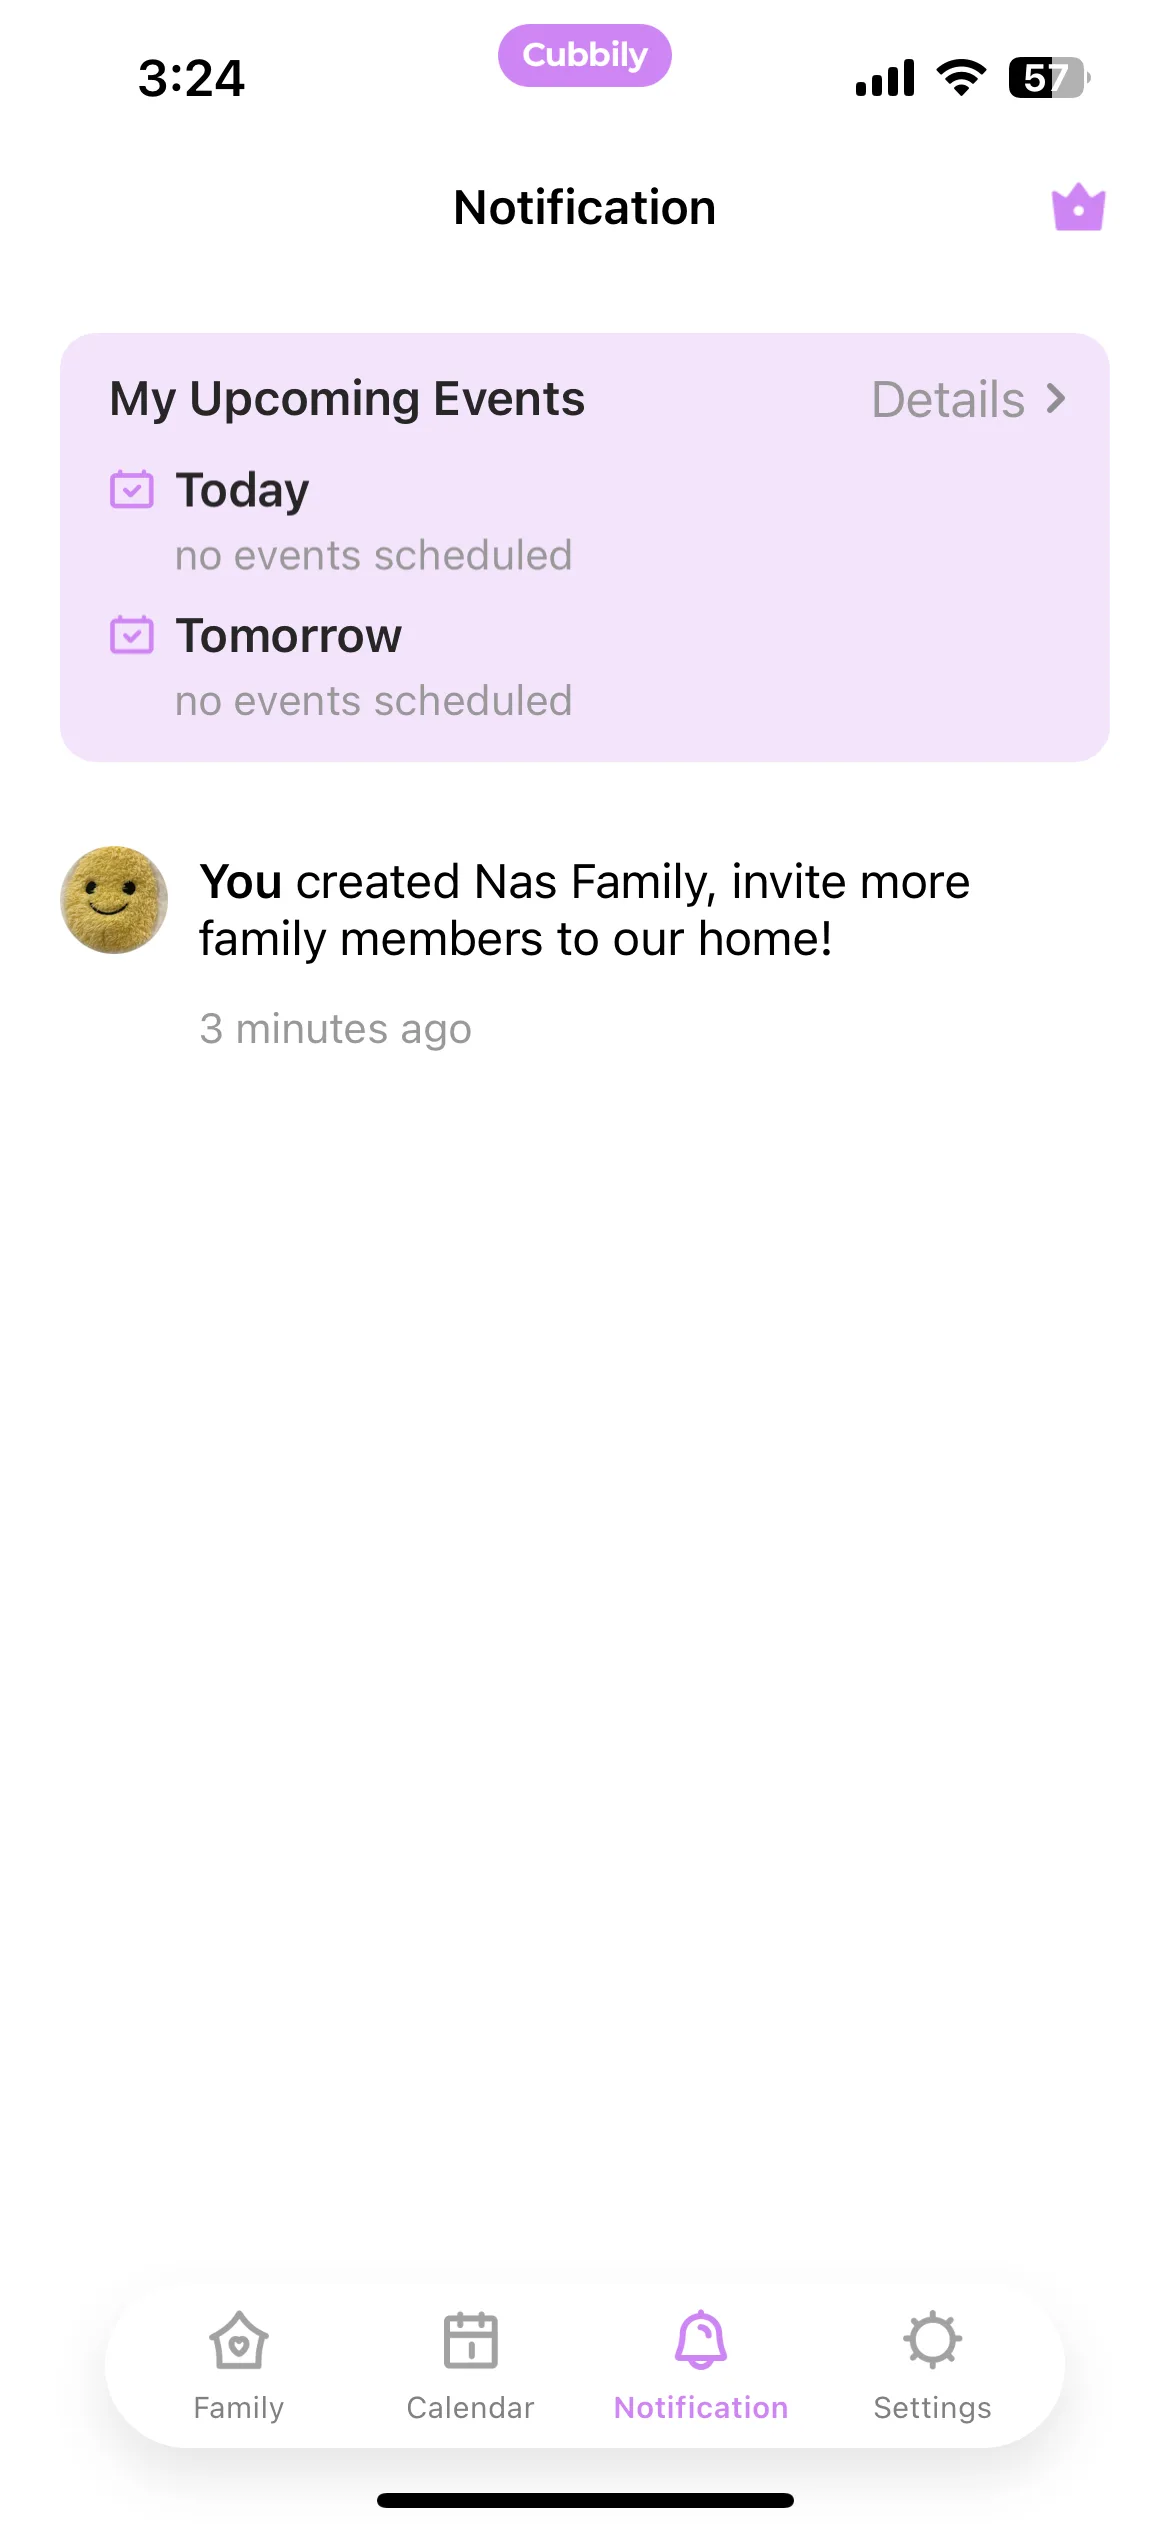
Task: Open Details of upcoming events
Action: point(969,399)
